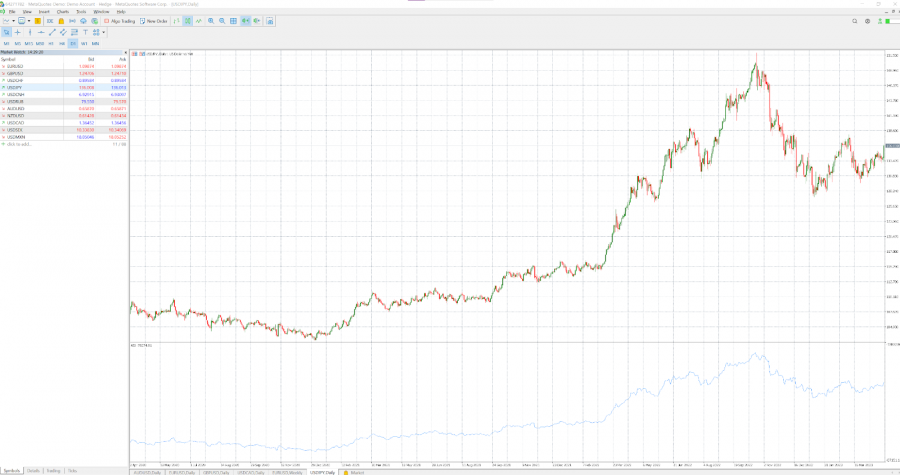Select the H1 timeframe button
900x475 pixels.
pos(50,44)
